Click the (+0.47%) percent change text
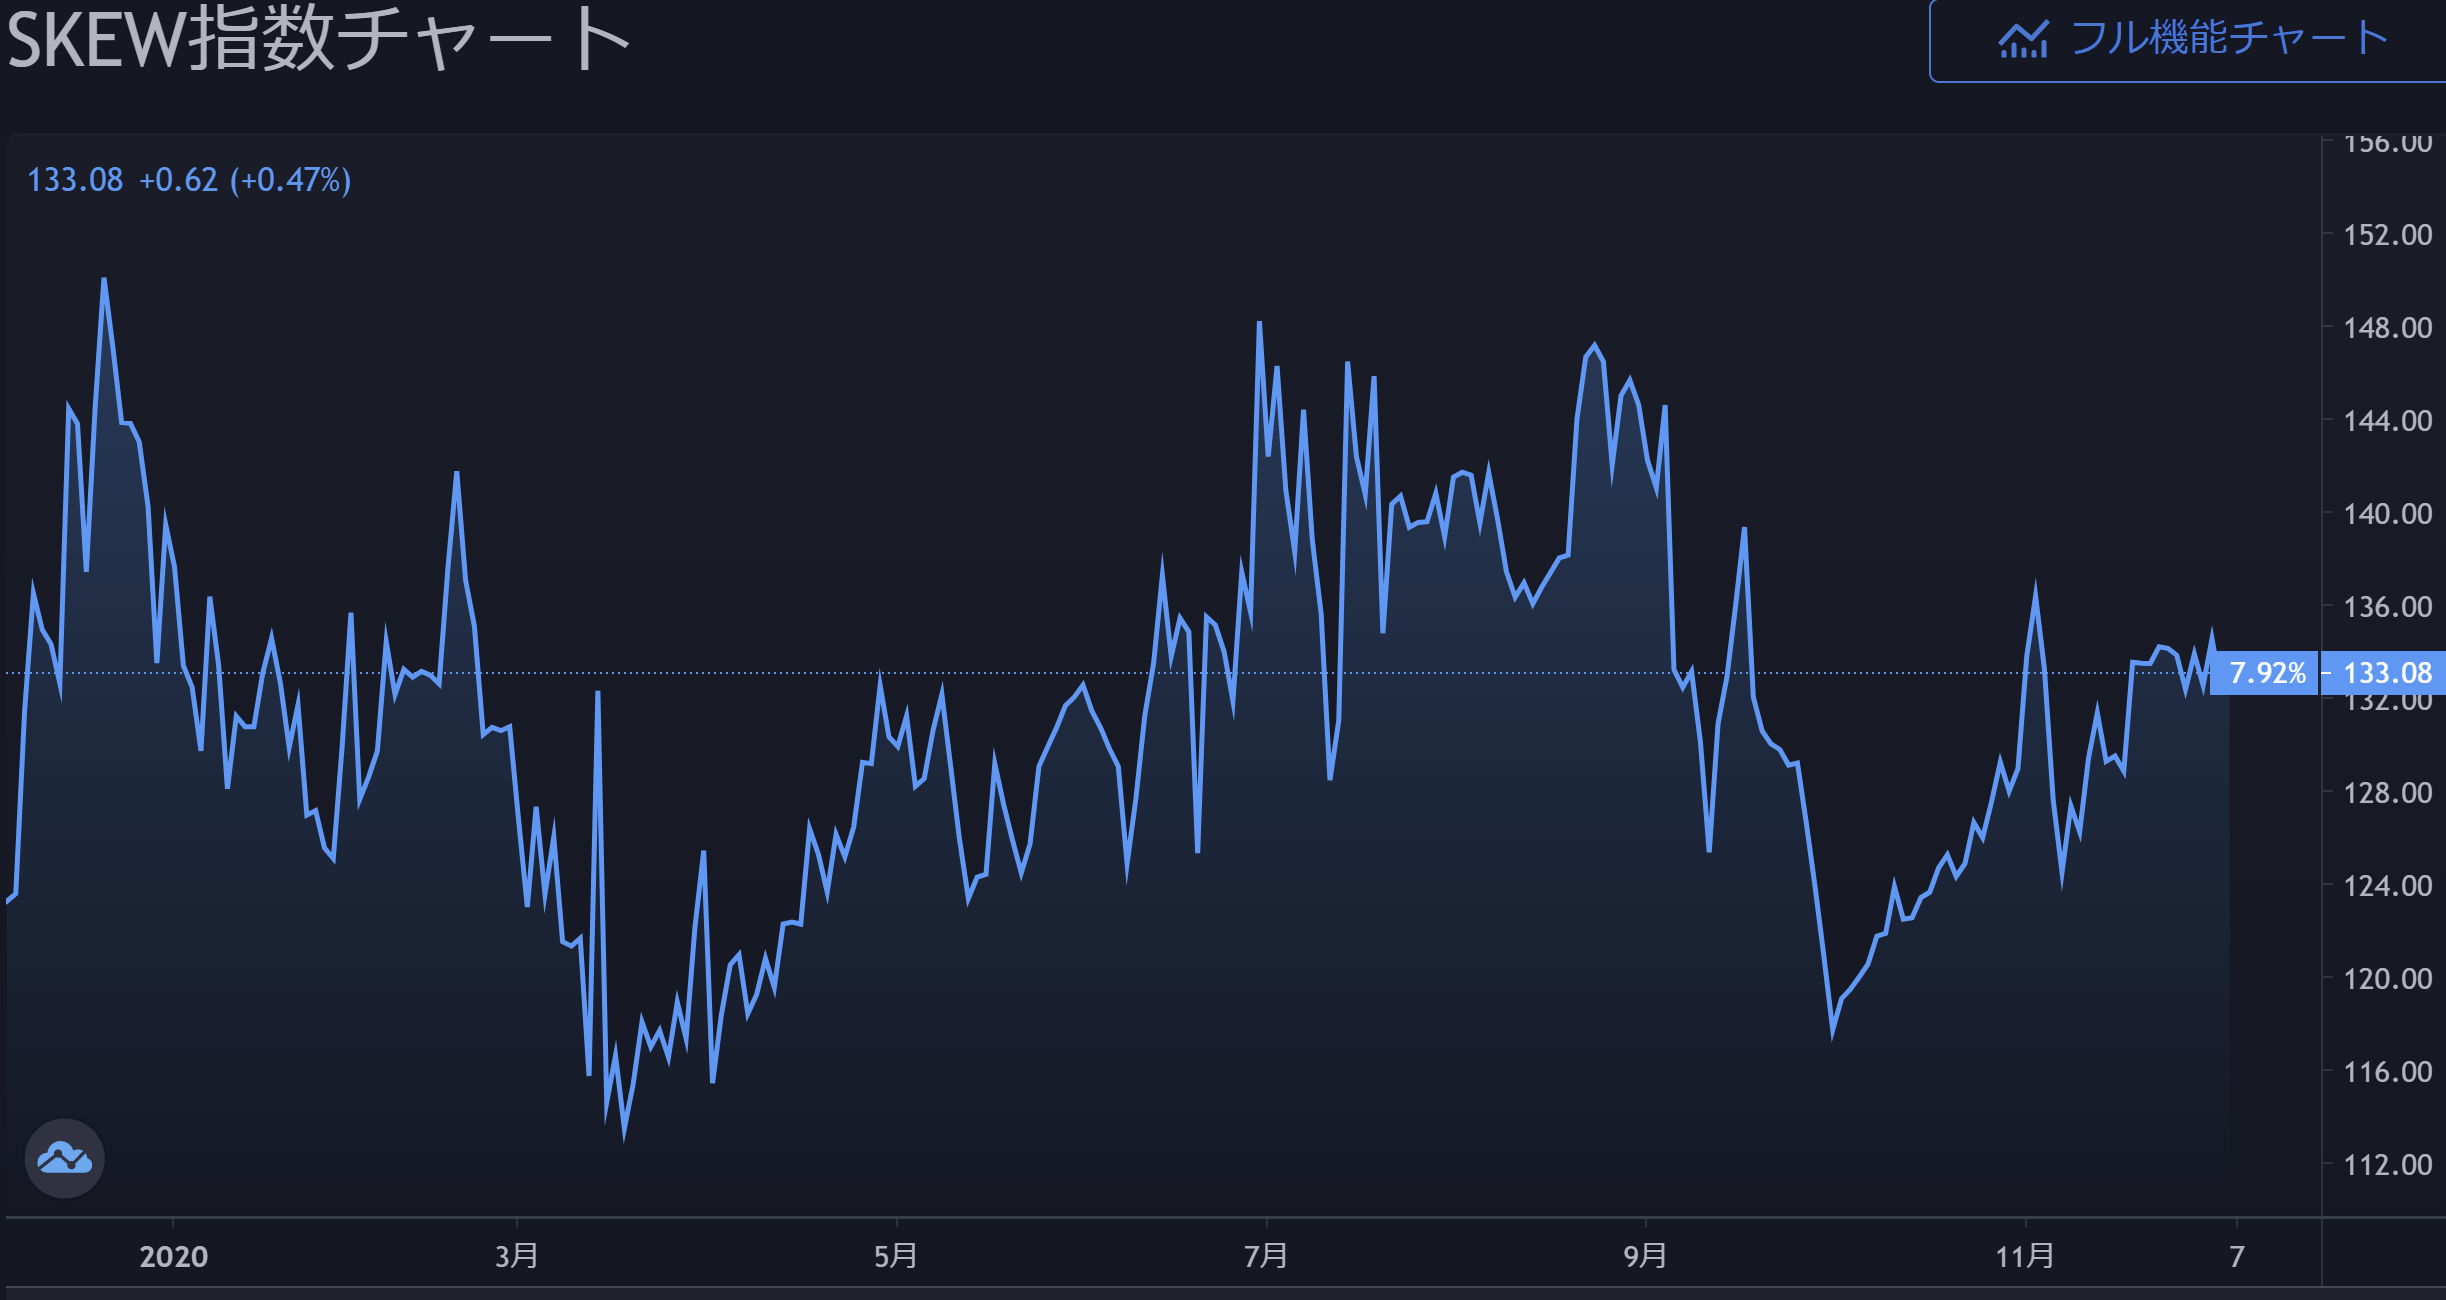 [x=290, y=180]
